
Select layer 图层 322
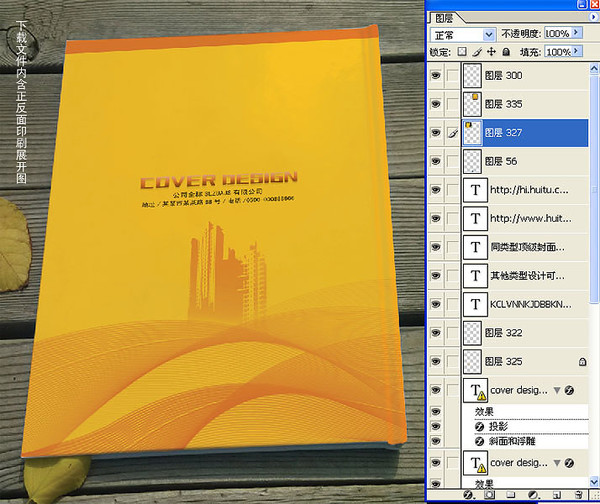[525, 333]
